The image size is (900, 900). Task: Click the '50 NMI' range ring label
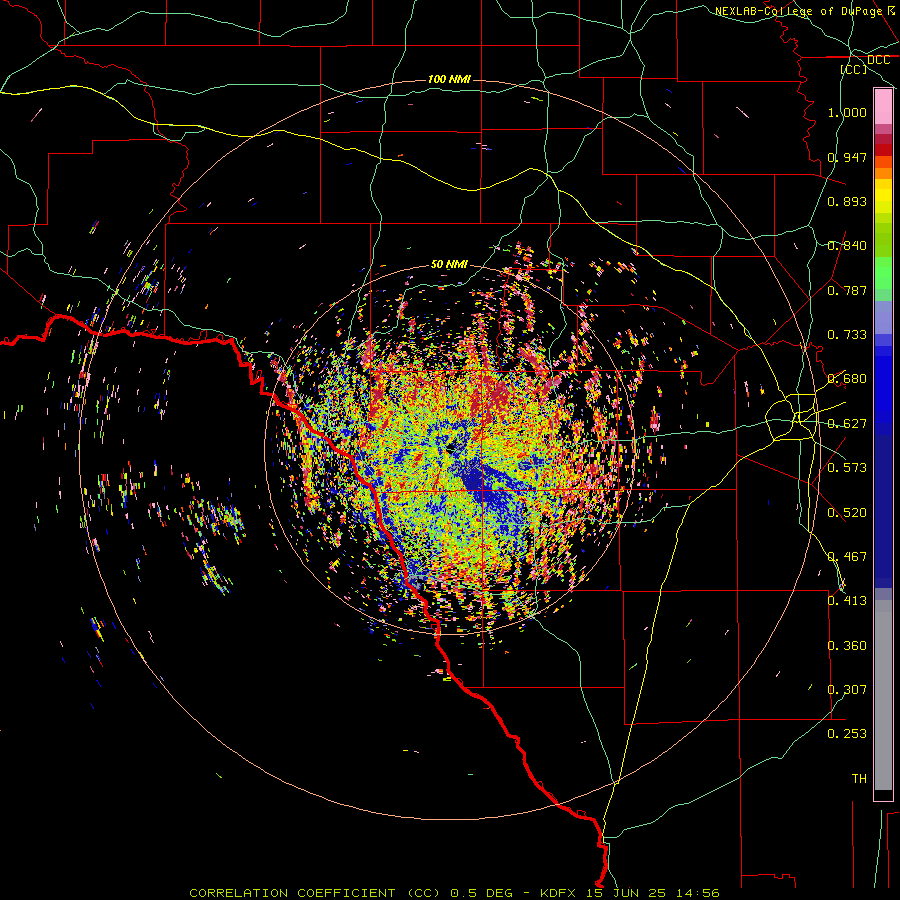(449, 264)
